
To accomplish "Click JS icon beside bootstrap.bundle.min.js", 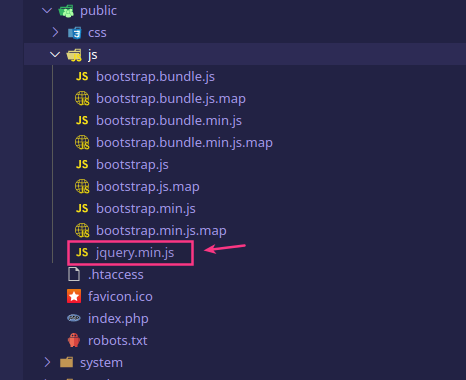I will [x=82, y=121].
